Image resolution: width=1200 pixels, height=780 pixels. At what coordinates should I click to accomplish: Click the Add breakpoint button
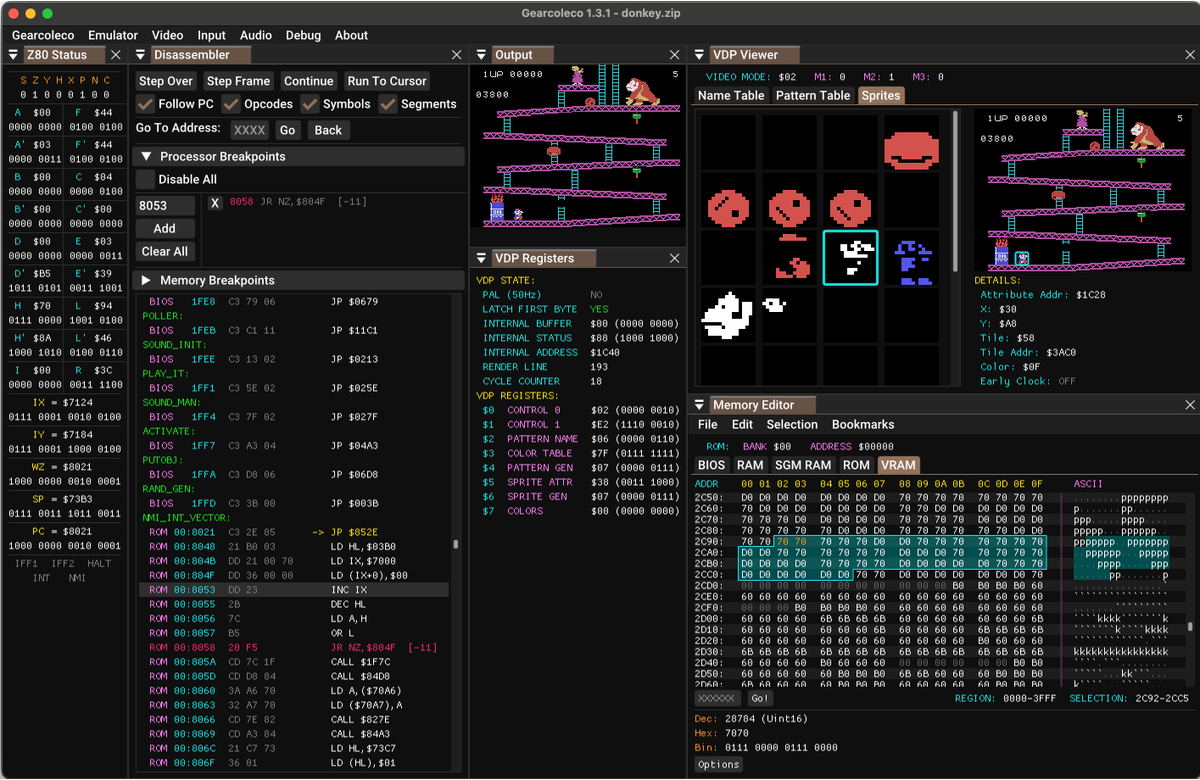165,228
